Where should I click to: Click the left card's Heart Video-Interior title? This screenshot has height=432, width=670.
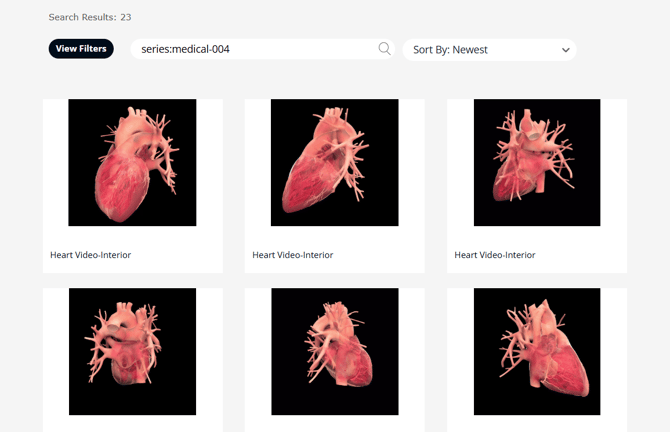click(91, 255)
